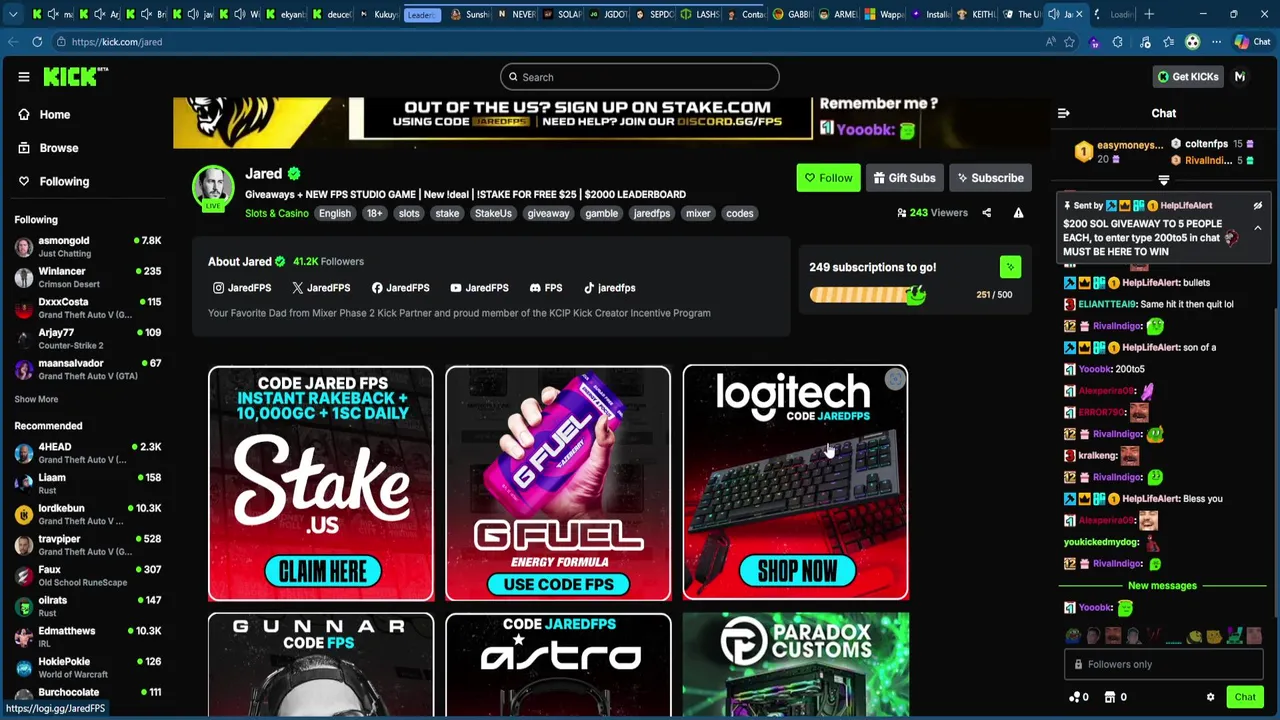Screen dimensions: 1280x720
Task: Open JaredFPS Instagram link
Action: [242, 288]
